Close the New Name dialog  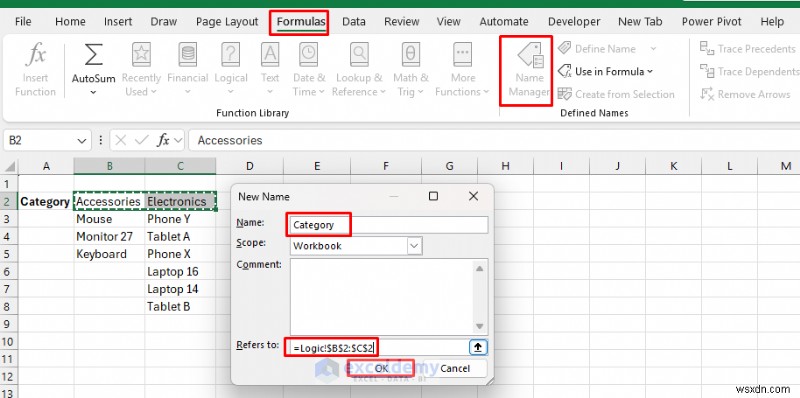pyautogui.click(x=473, y=196)
